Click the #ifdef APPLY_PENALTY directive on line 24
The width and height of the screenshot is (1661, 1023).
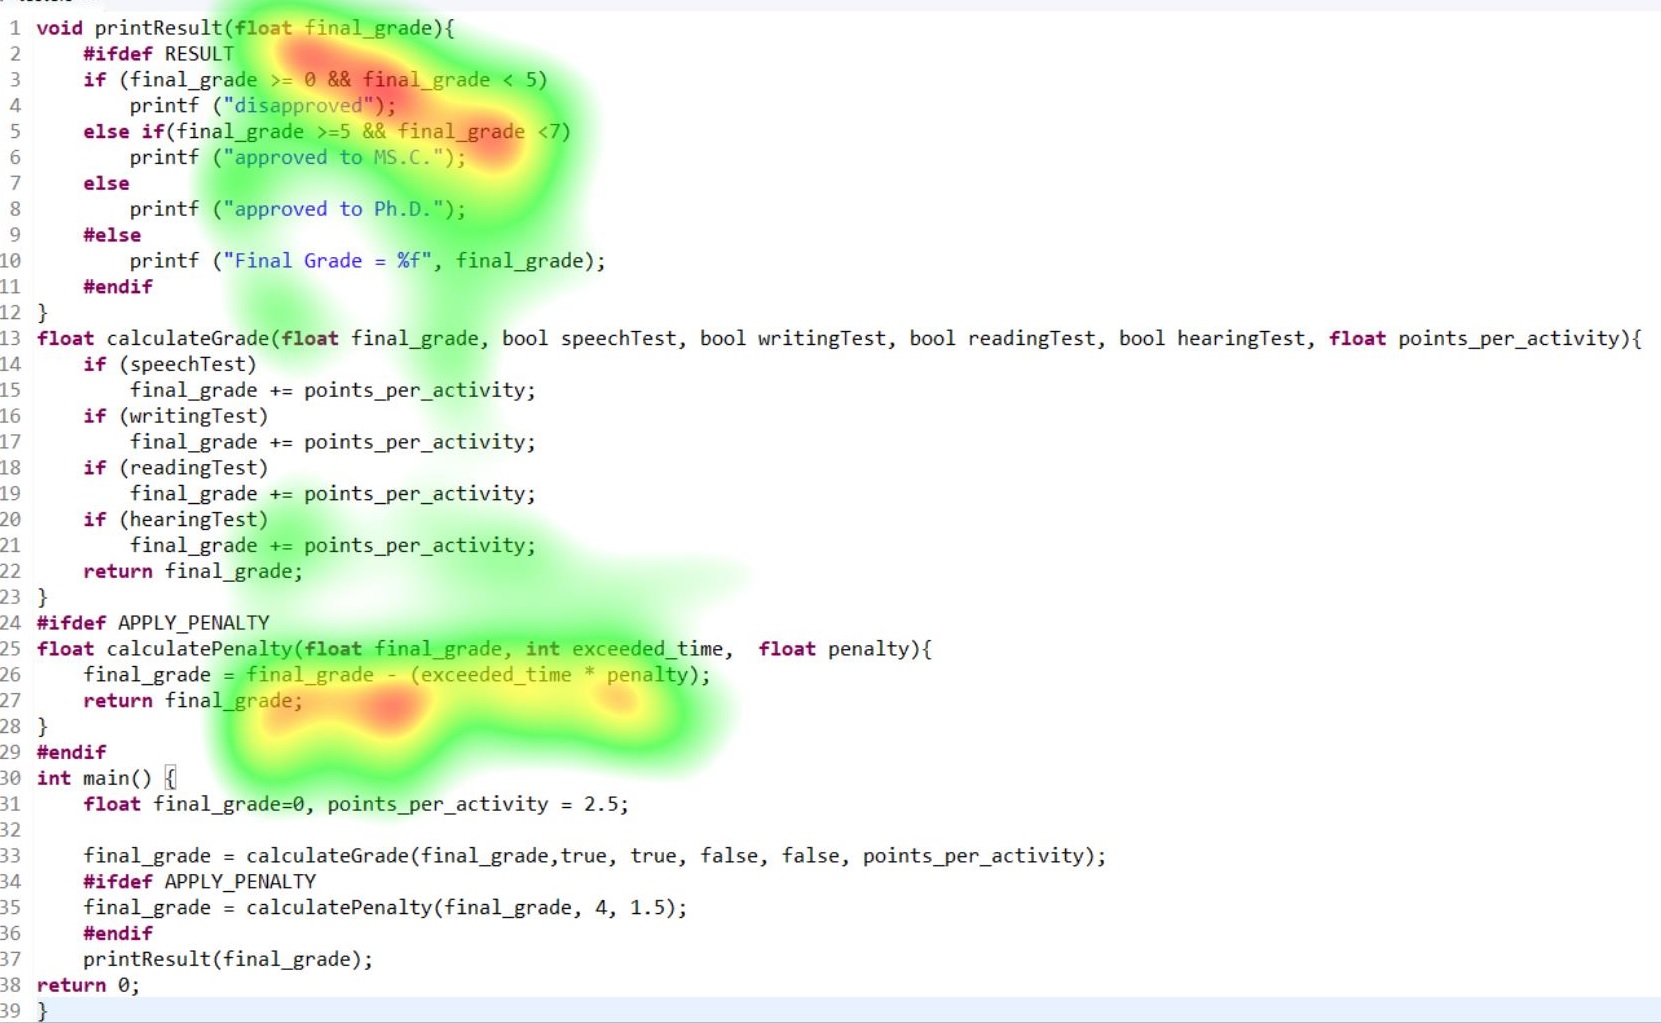[153, 623]
